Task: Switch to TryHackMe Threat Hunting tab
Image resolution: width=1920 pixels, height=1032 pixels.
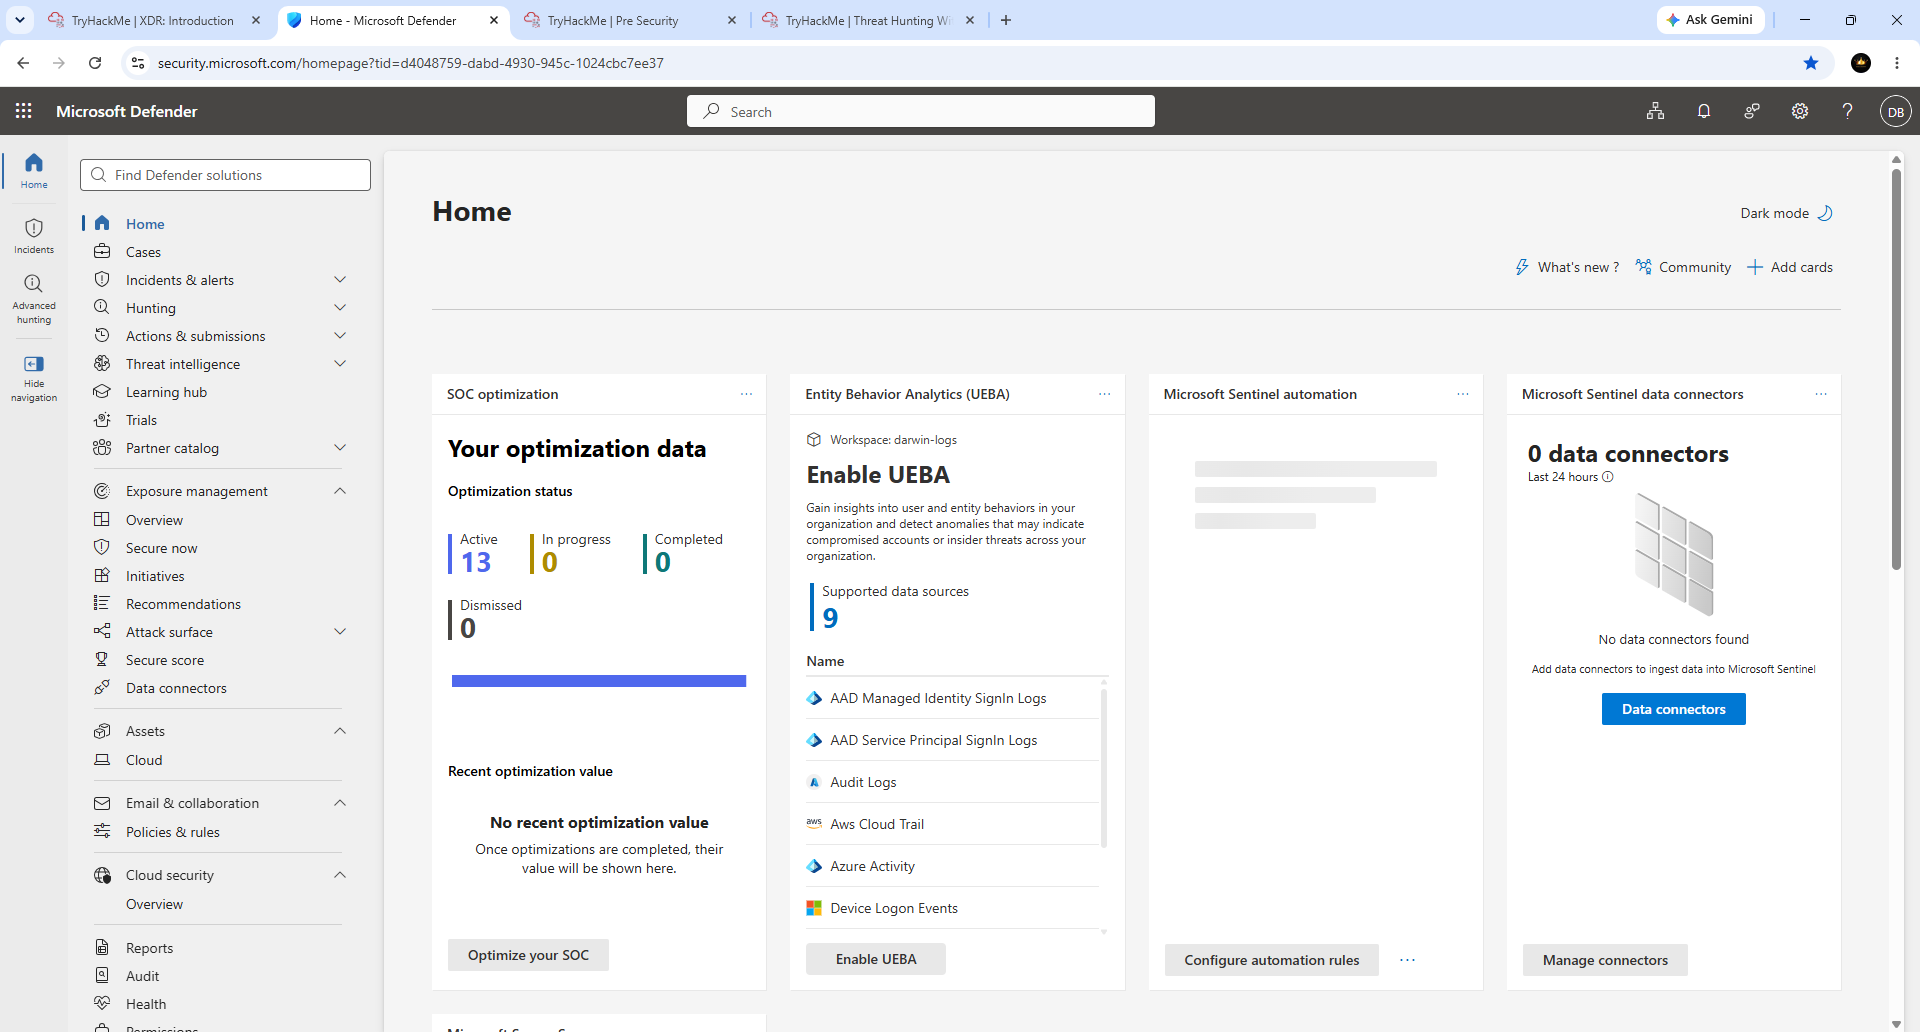Action: pos(867,20)
